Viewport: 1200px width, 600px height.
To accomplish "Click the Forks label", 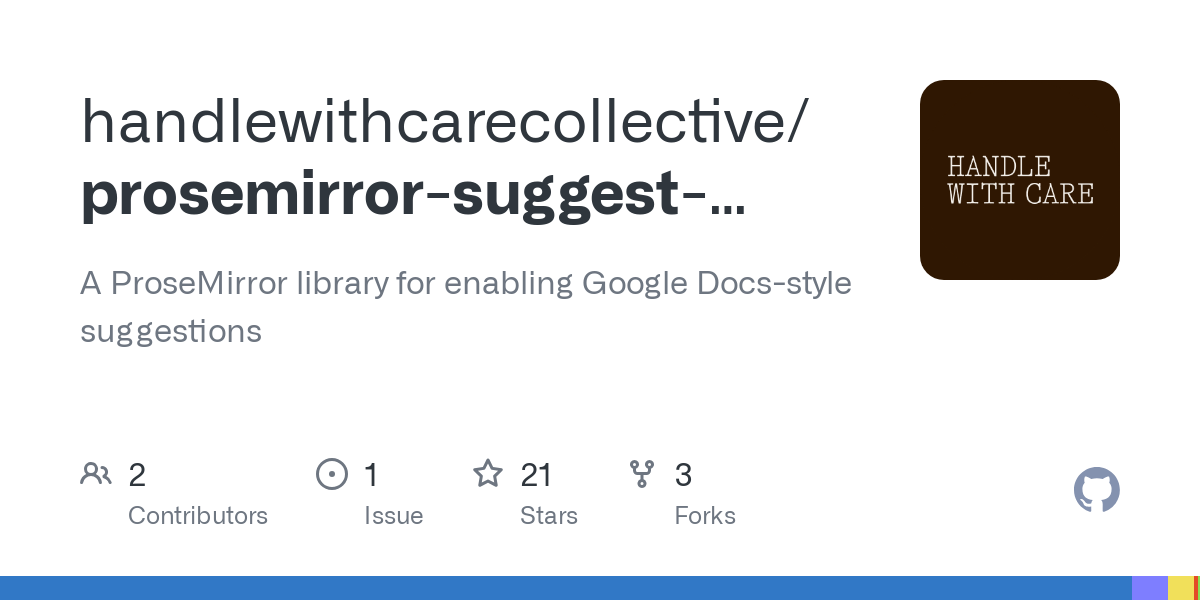I will tap(705, 516).
